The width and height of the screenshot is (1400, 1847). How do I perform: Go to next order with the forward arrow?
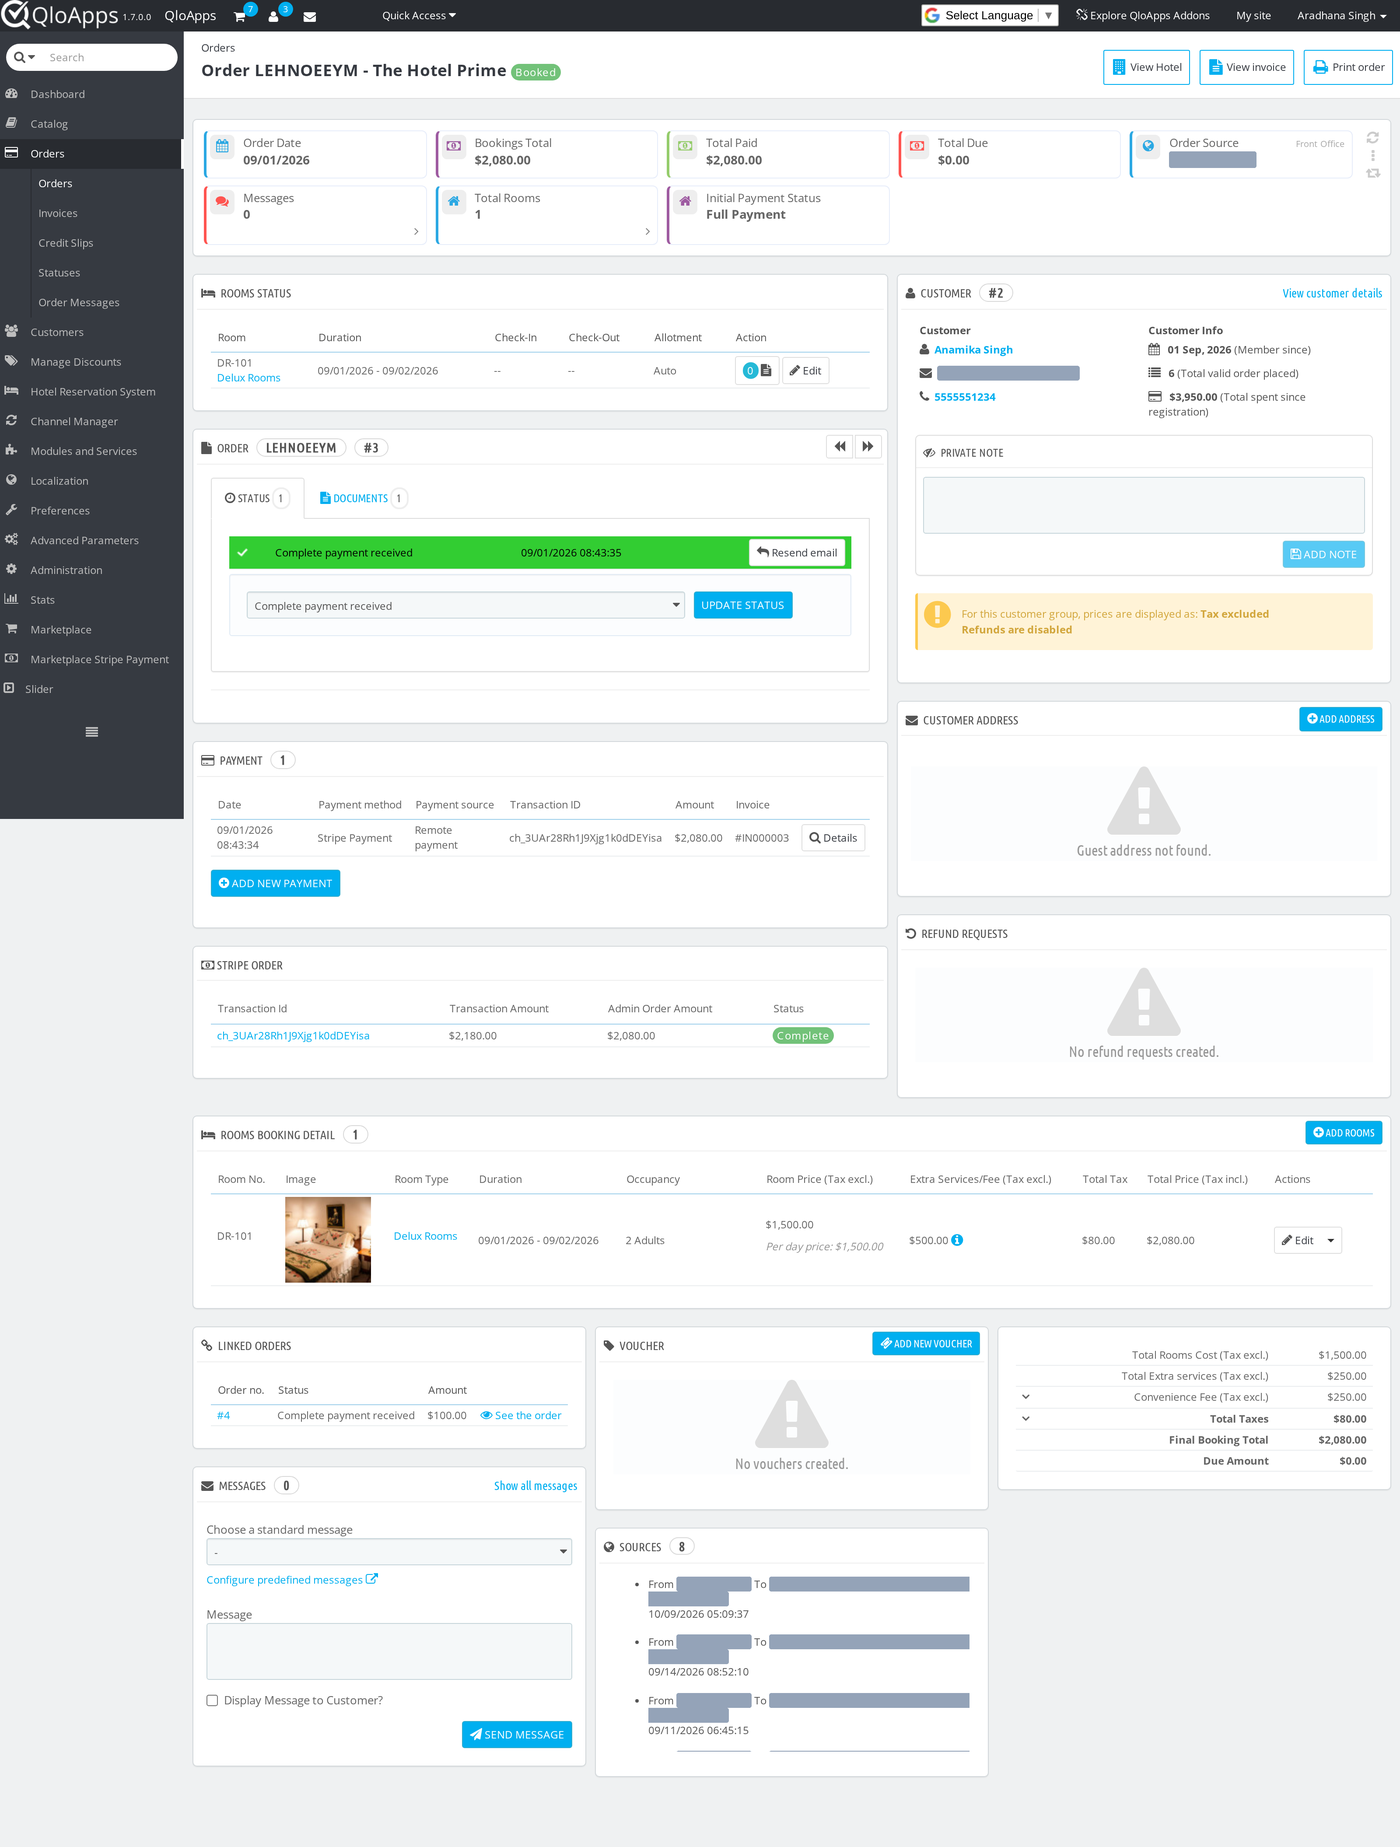[867, 447]
